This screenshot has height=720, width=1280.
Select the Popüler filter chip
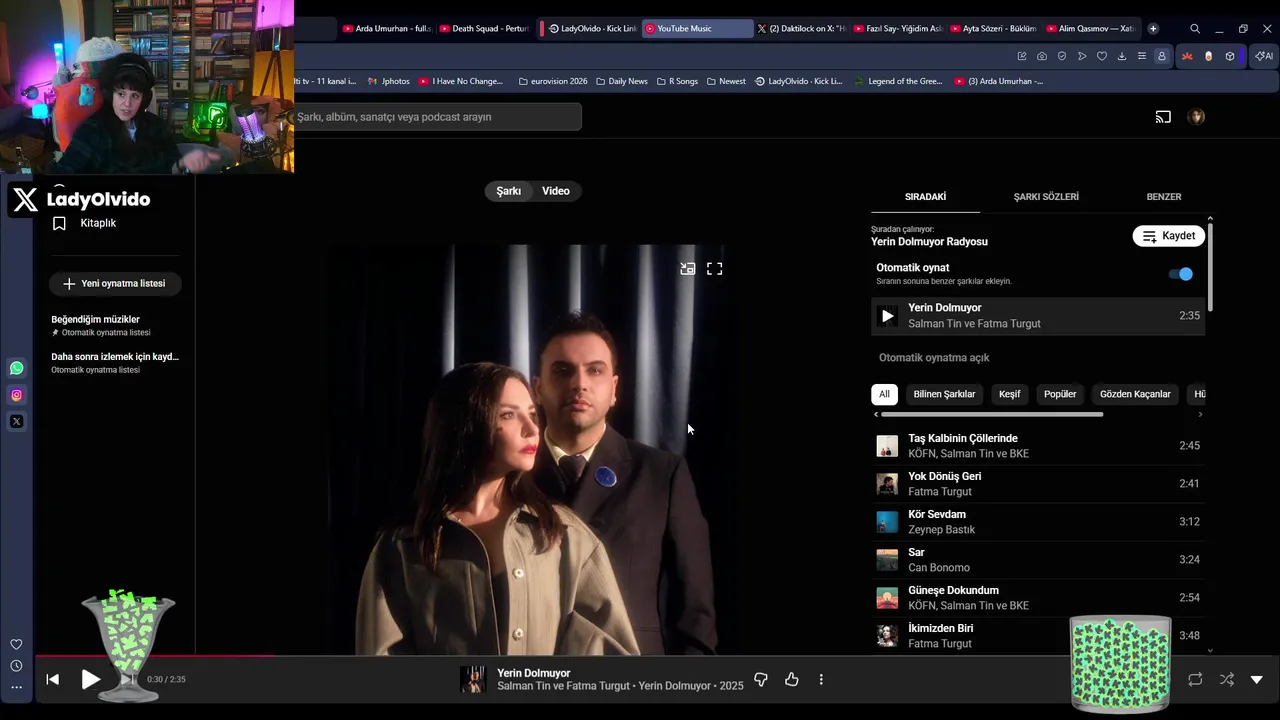1060,394
